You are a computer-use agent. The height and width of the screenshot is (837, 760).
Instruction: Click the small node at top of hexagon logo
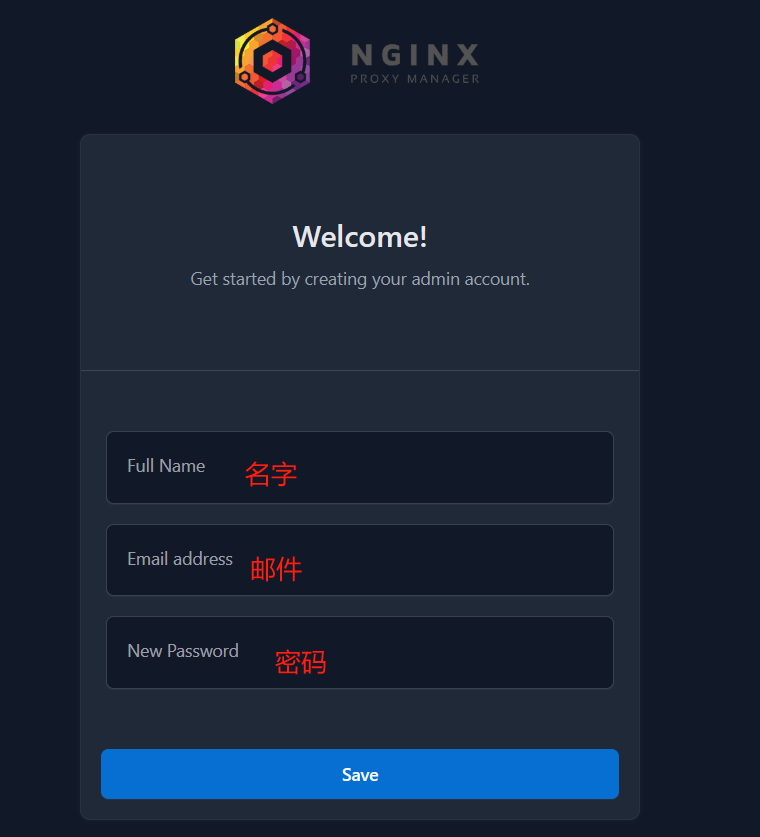pyautogui.click(x=272, y=27)
